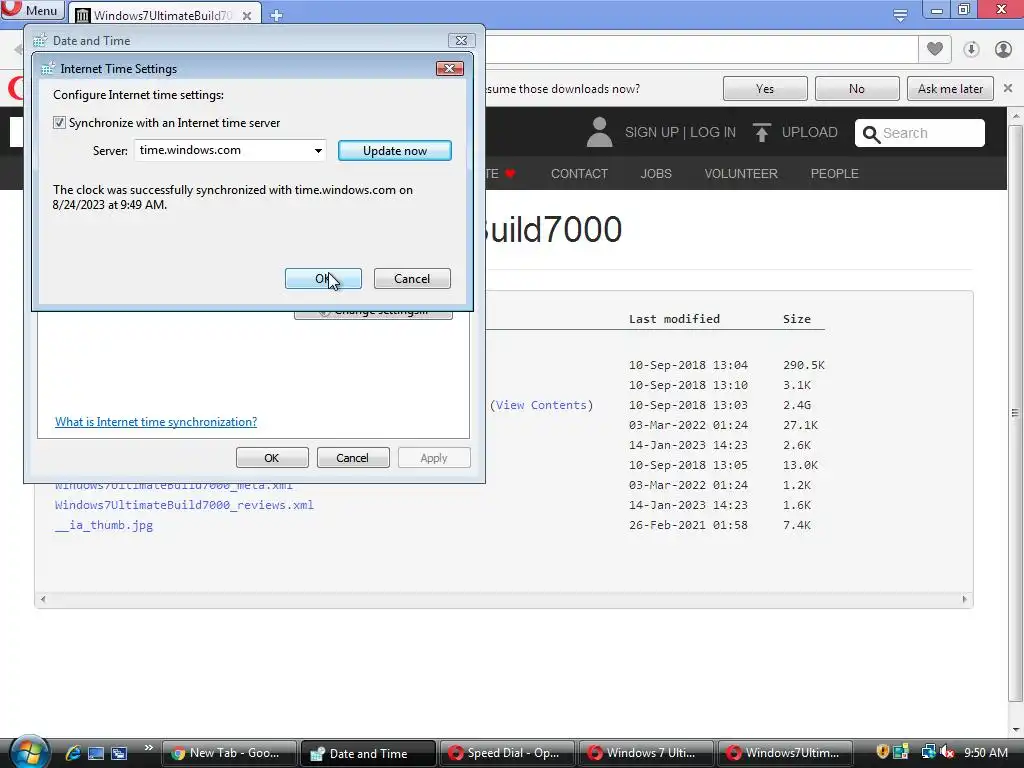Screen dimensions: 1024x768
Task: Open the __ia_thumb.jpg file link
Action: 104,525
